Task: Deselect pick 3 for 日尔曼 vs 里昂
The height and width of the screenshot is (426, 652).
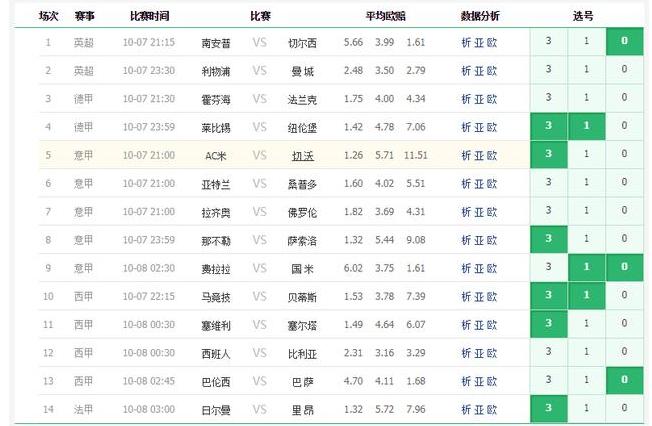Action: pos(548,409)
